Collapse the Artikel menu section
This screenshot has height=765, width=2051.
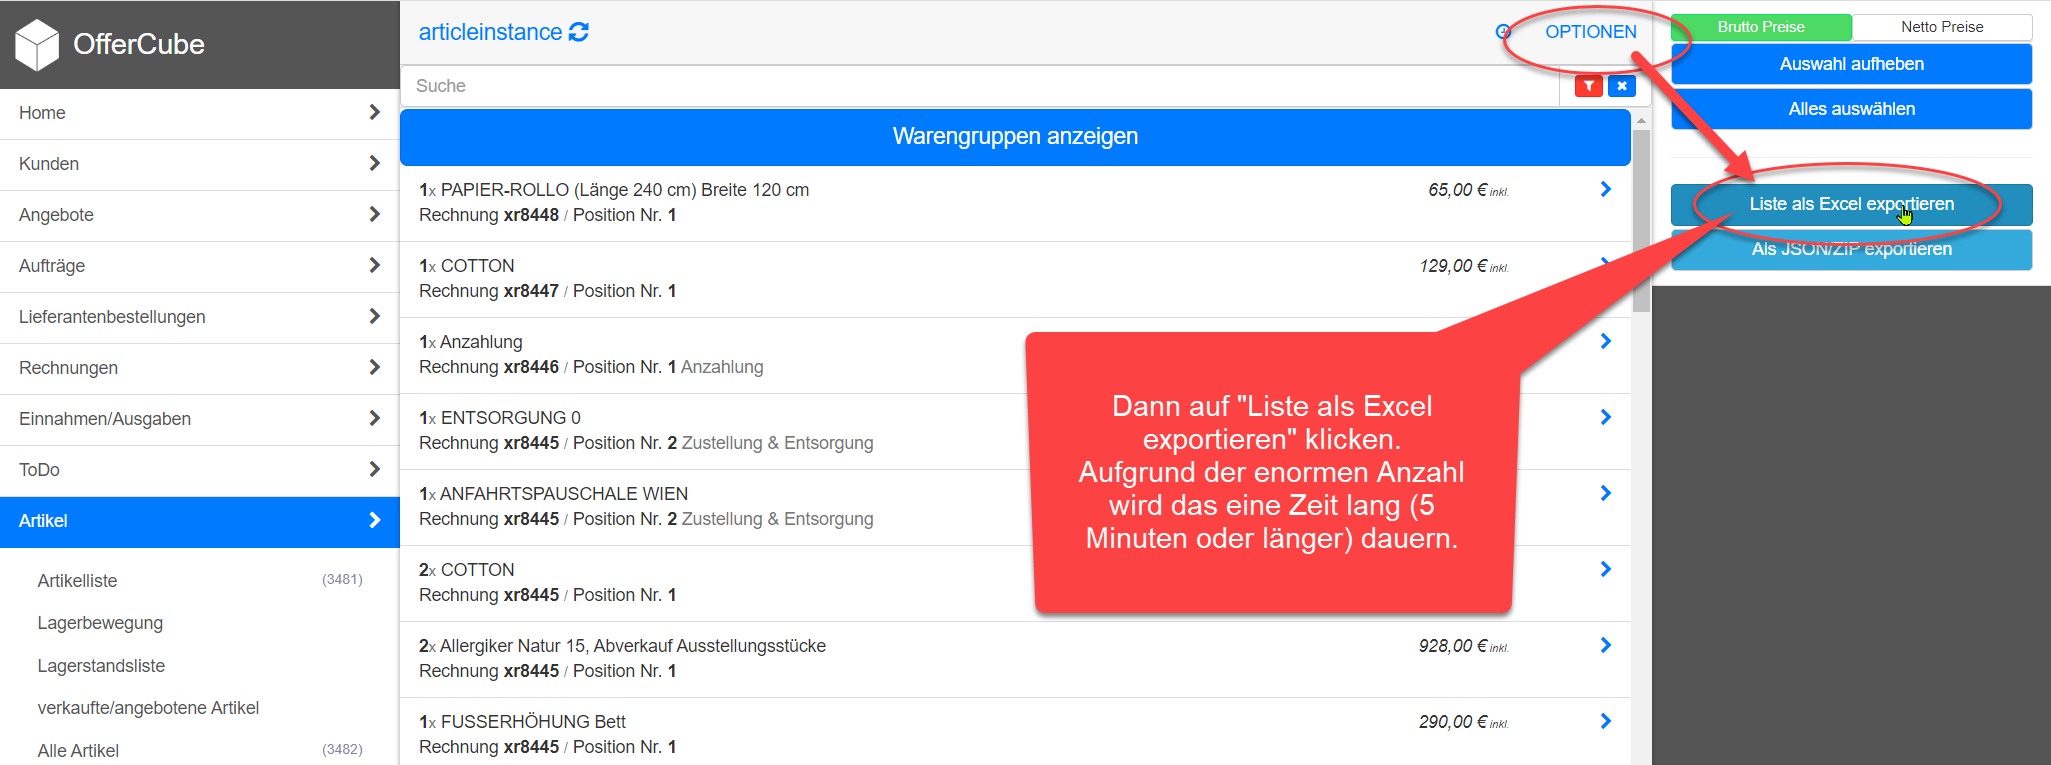pyautogui.click(x=200, y=521)
